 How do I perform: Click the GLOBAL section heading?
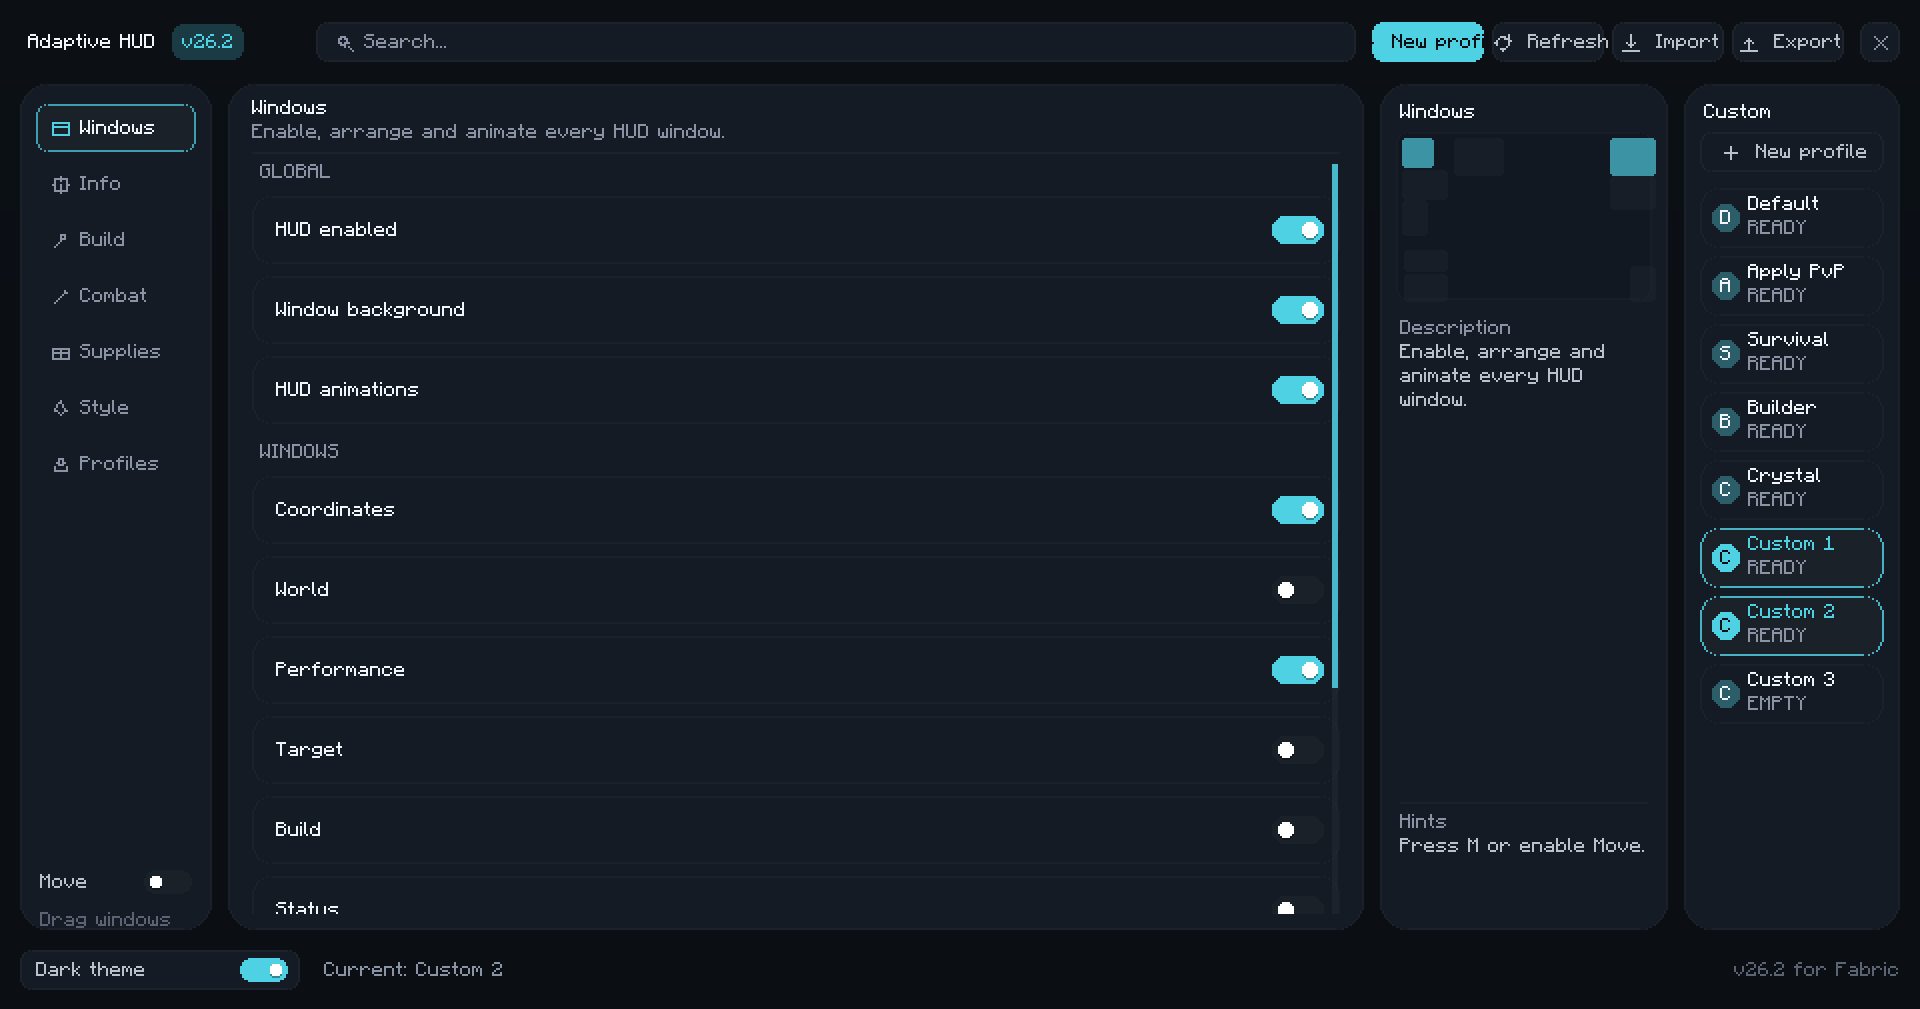294,172
